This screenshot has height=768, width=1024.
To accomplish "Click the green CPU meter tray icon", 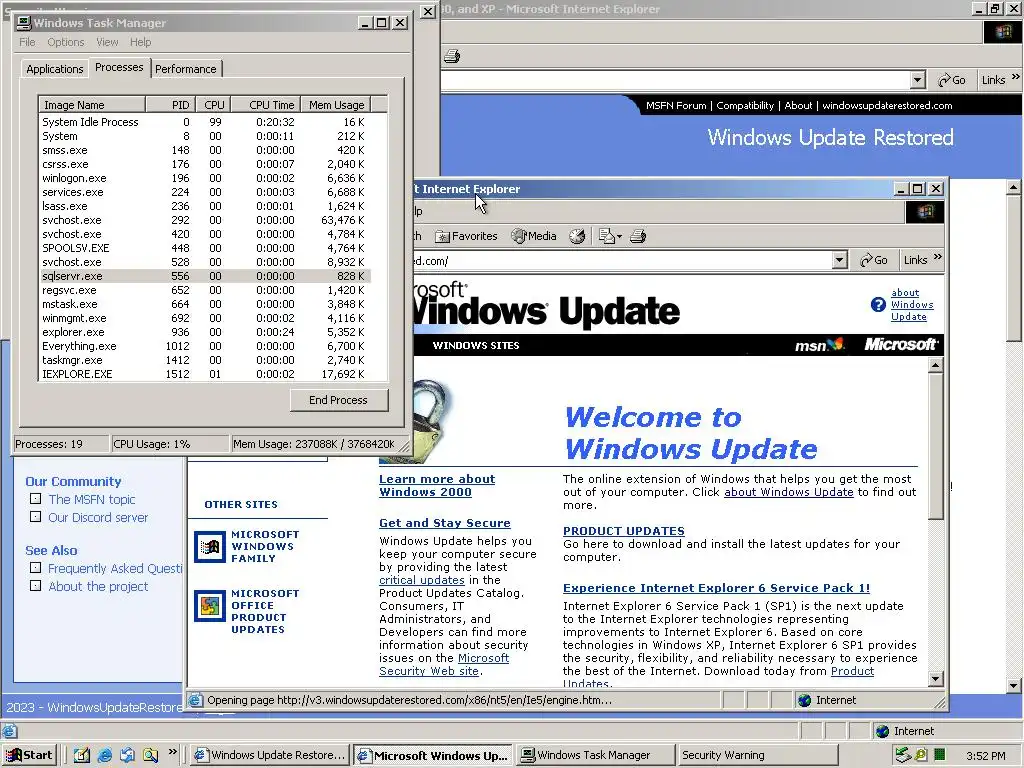I will [940, 755].
